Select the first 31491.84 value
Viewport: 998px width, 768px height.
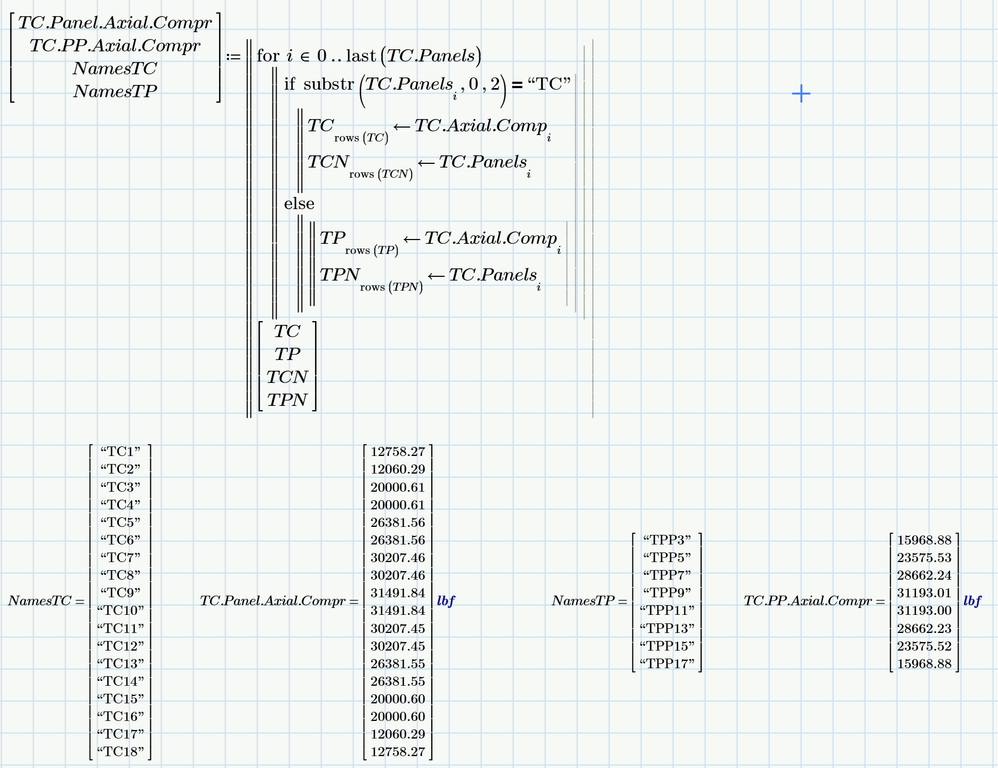398,593
